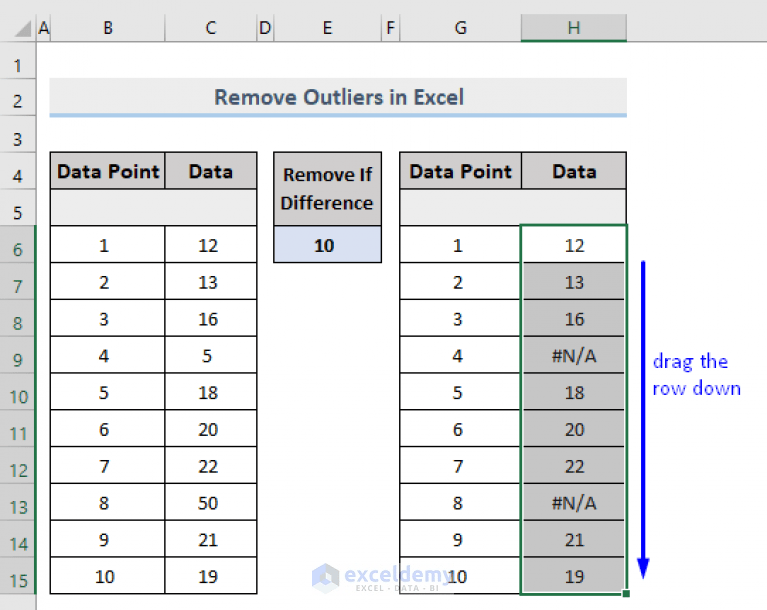Select cell C12 containing 22

tap(211, 466)
